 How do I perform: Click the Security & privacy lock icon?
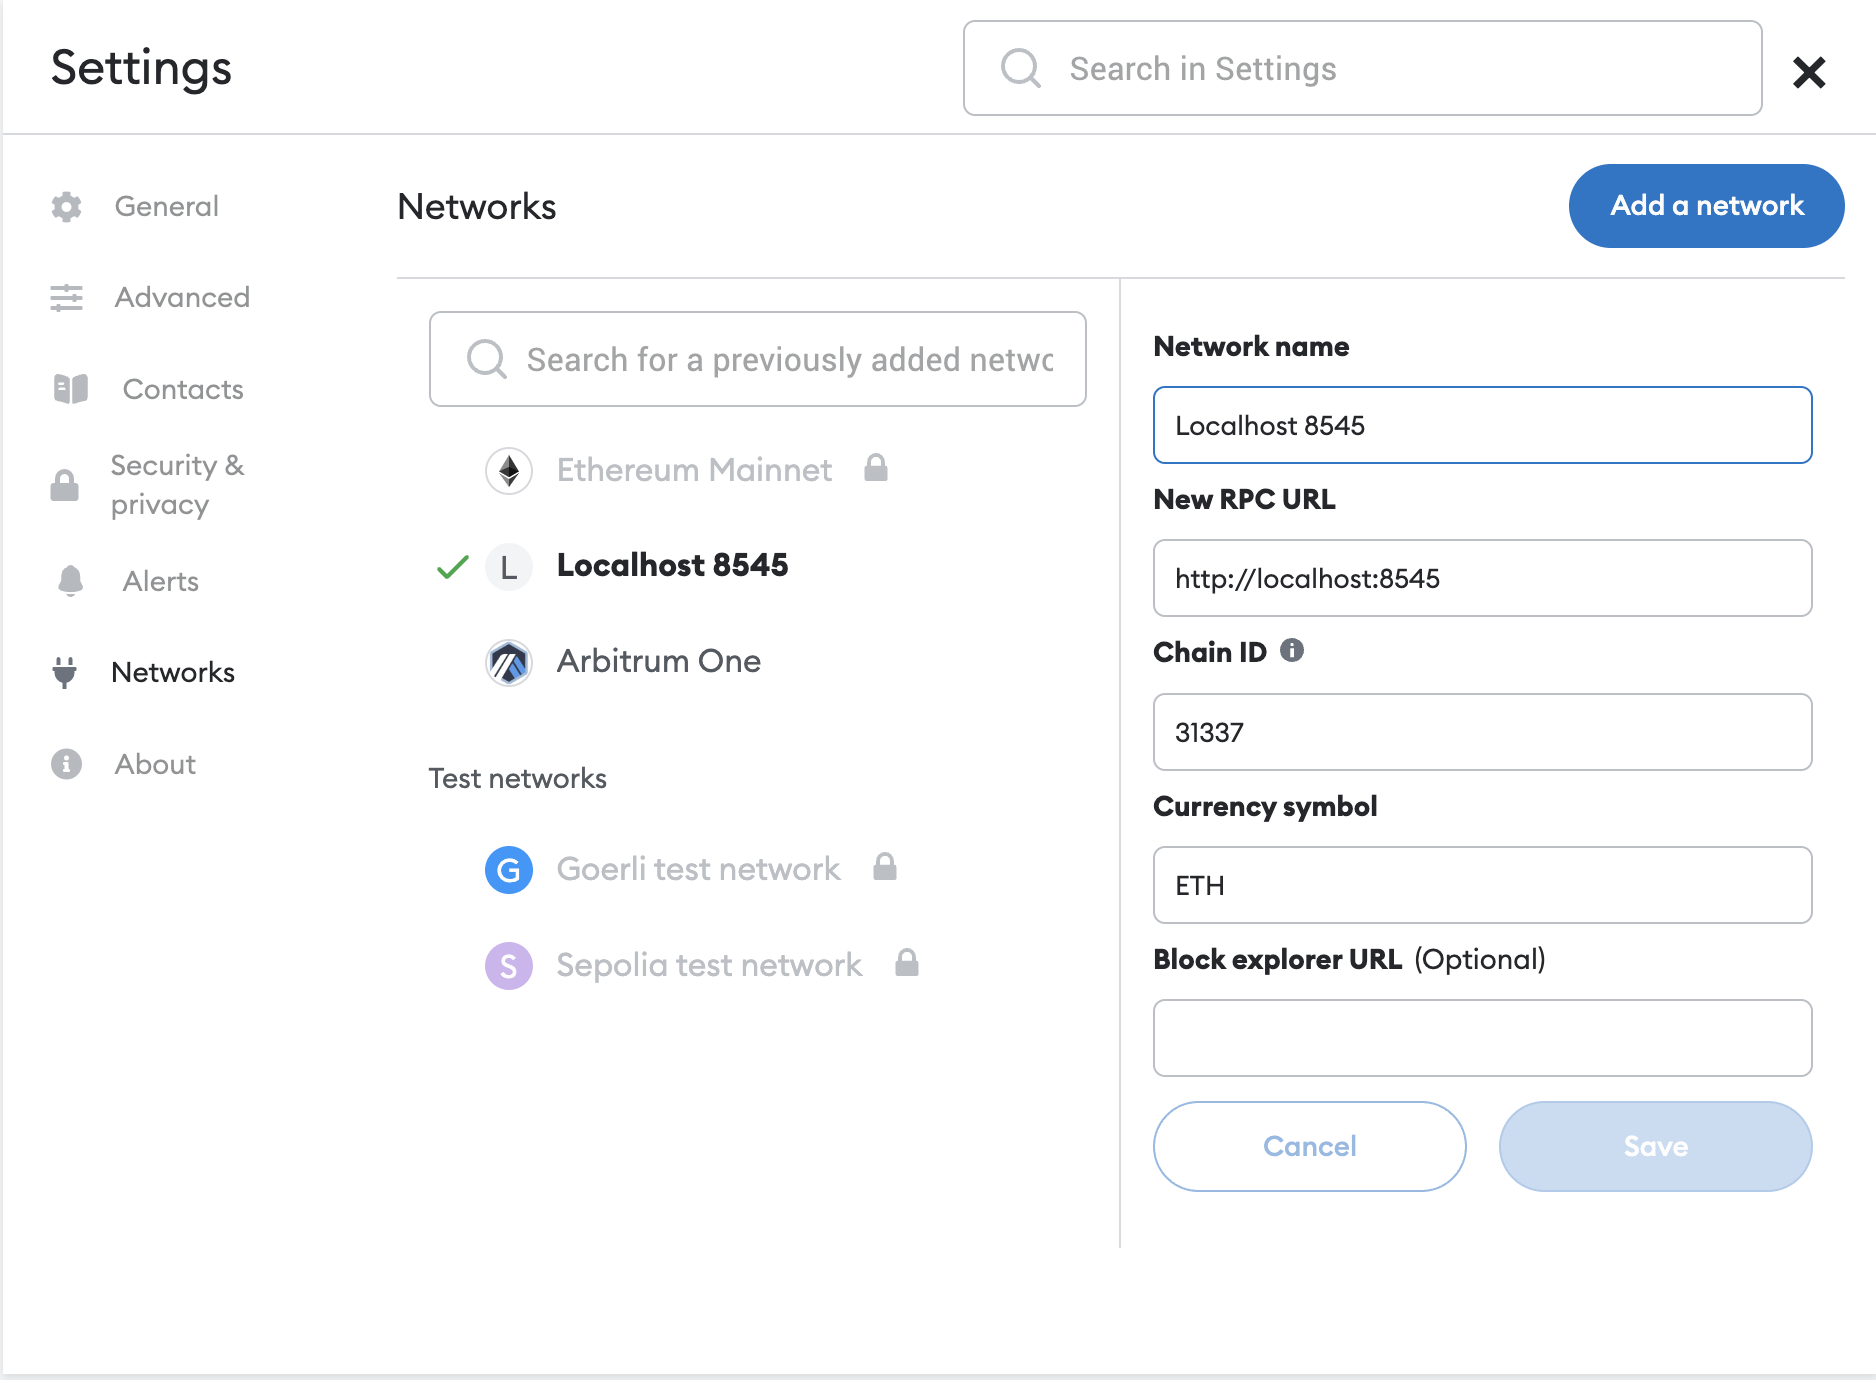pyautogui.click(x=65, y=486)
